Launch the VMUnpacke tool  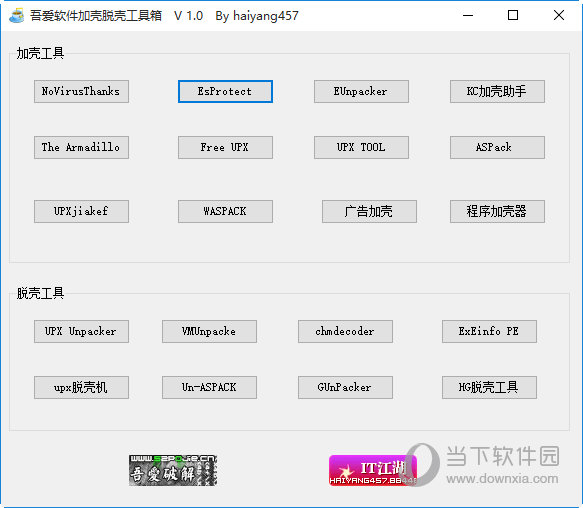tap(209, 331)
